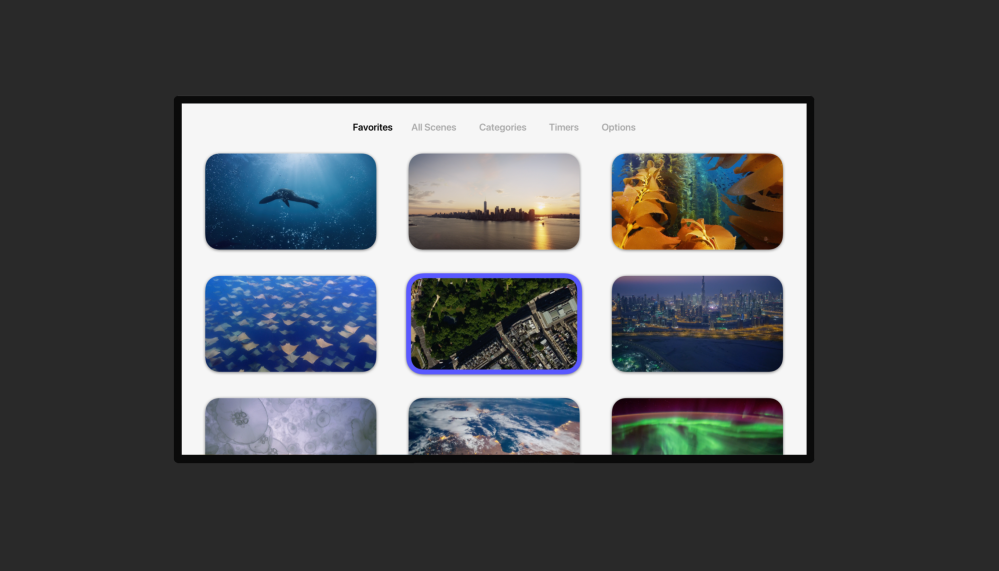This screenshot has width=999, height=571.
Task: Open the orange kelp forest scene
Action: pyautogui.click(x=697, y=201)
